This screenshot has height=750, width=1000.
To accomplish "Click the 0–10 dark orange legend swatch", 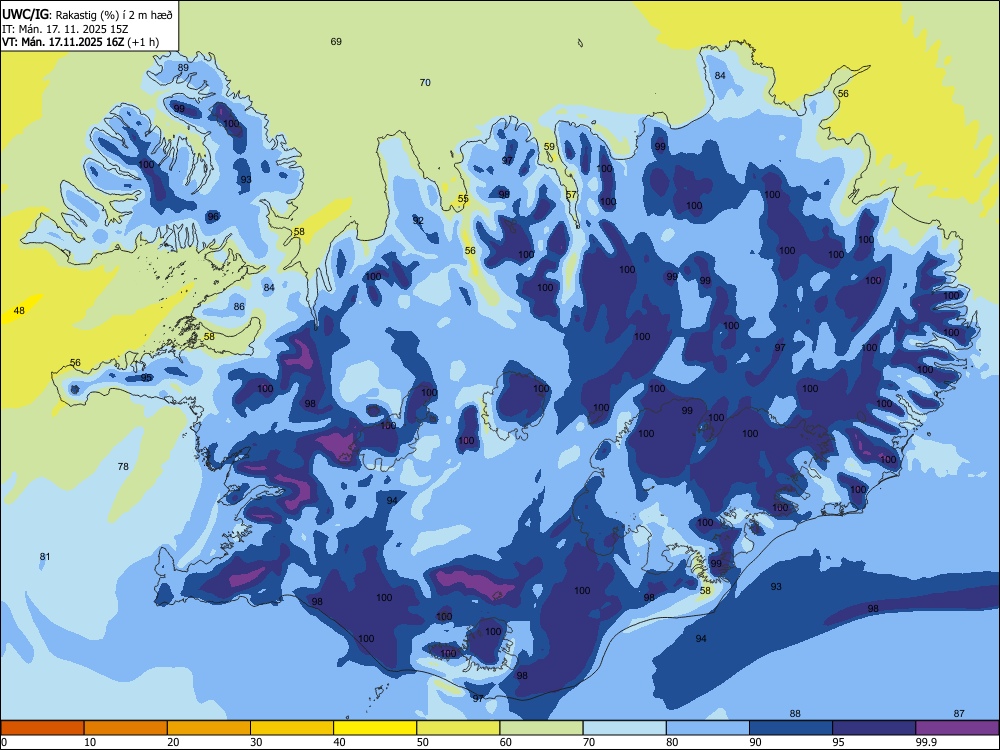I will click(42, 728).
